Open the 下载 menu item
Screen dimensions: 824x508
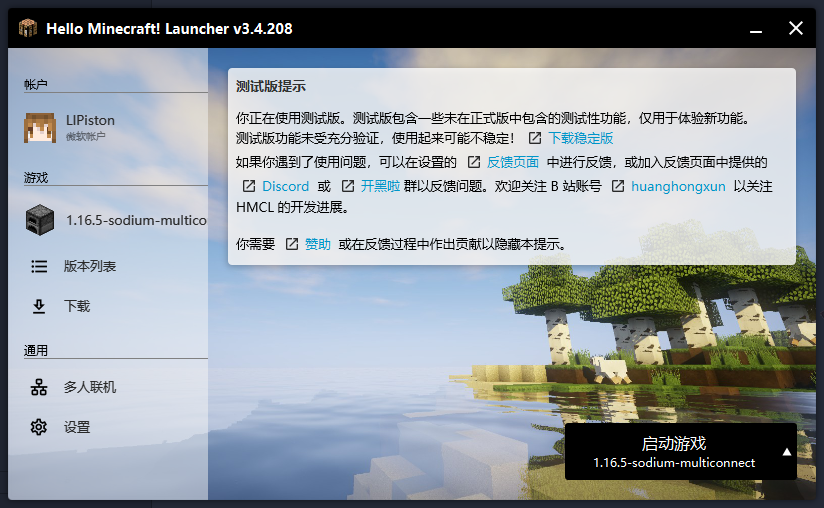(77, 307)
